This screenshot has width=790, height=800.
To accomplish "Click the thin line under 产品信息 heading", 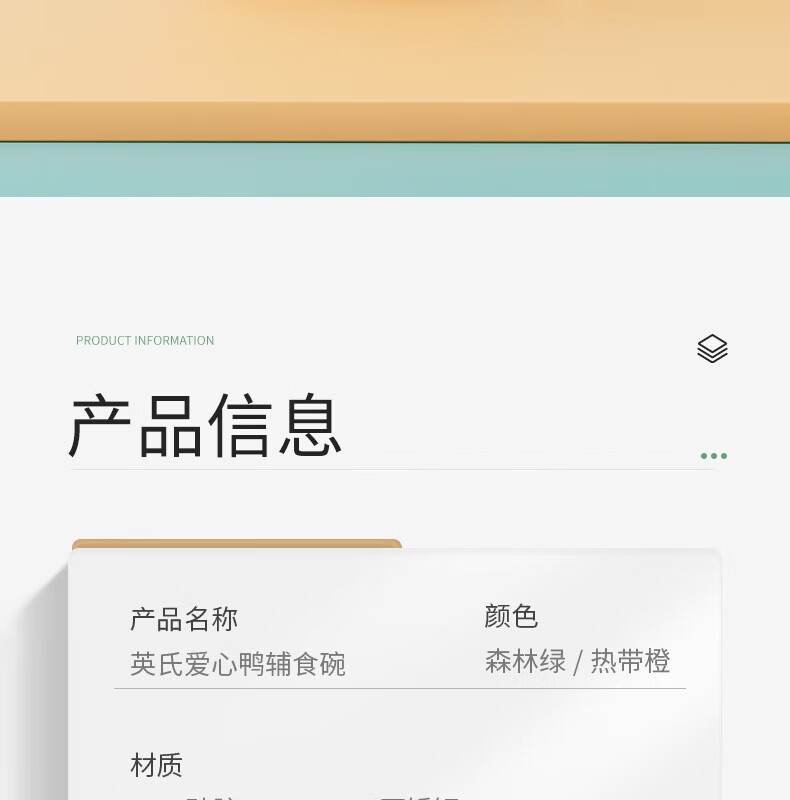I will coord(393,469).
